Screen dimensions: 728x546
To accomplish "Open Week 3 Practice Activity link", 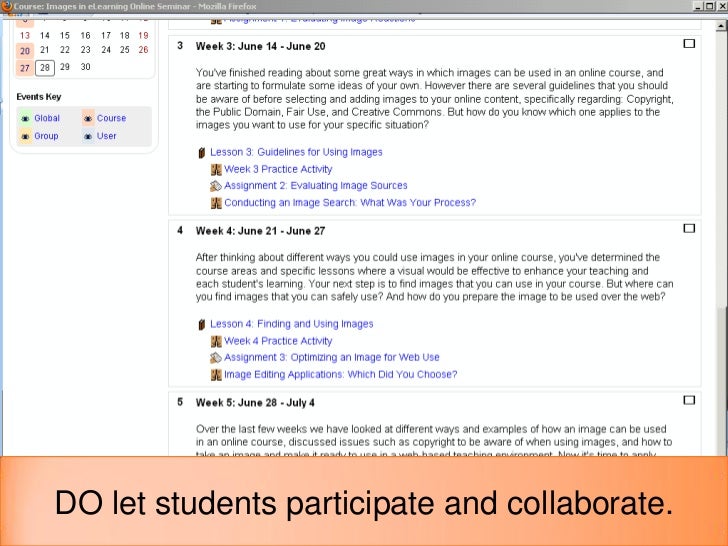I will pos(278,169).
